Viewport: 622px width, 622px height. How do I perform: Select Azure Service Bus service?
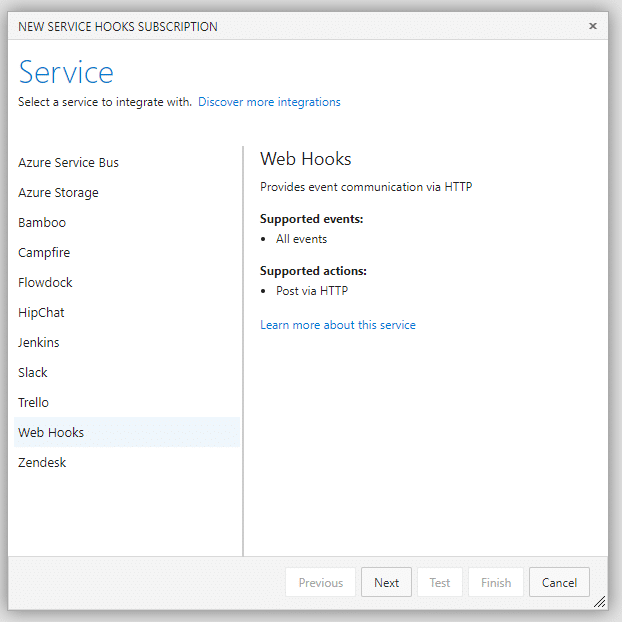click(x=127, y=163)
